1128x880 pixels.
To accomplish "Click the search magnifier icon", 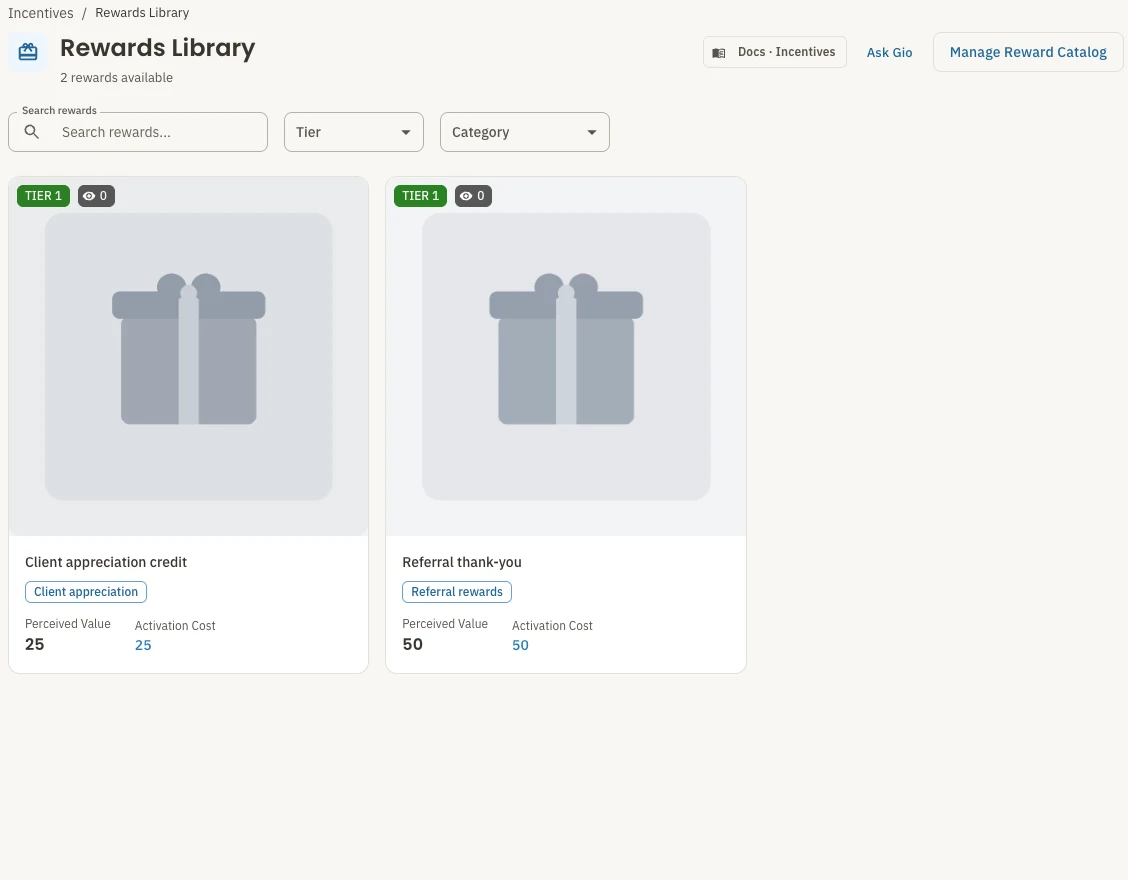I will [32, 132].
